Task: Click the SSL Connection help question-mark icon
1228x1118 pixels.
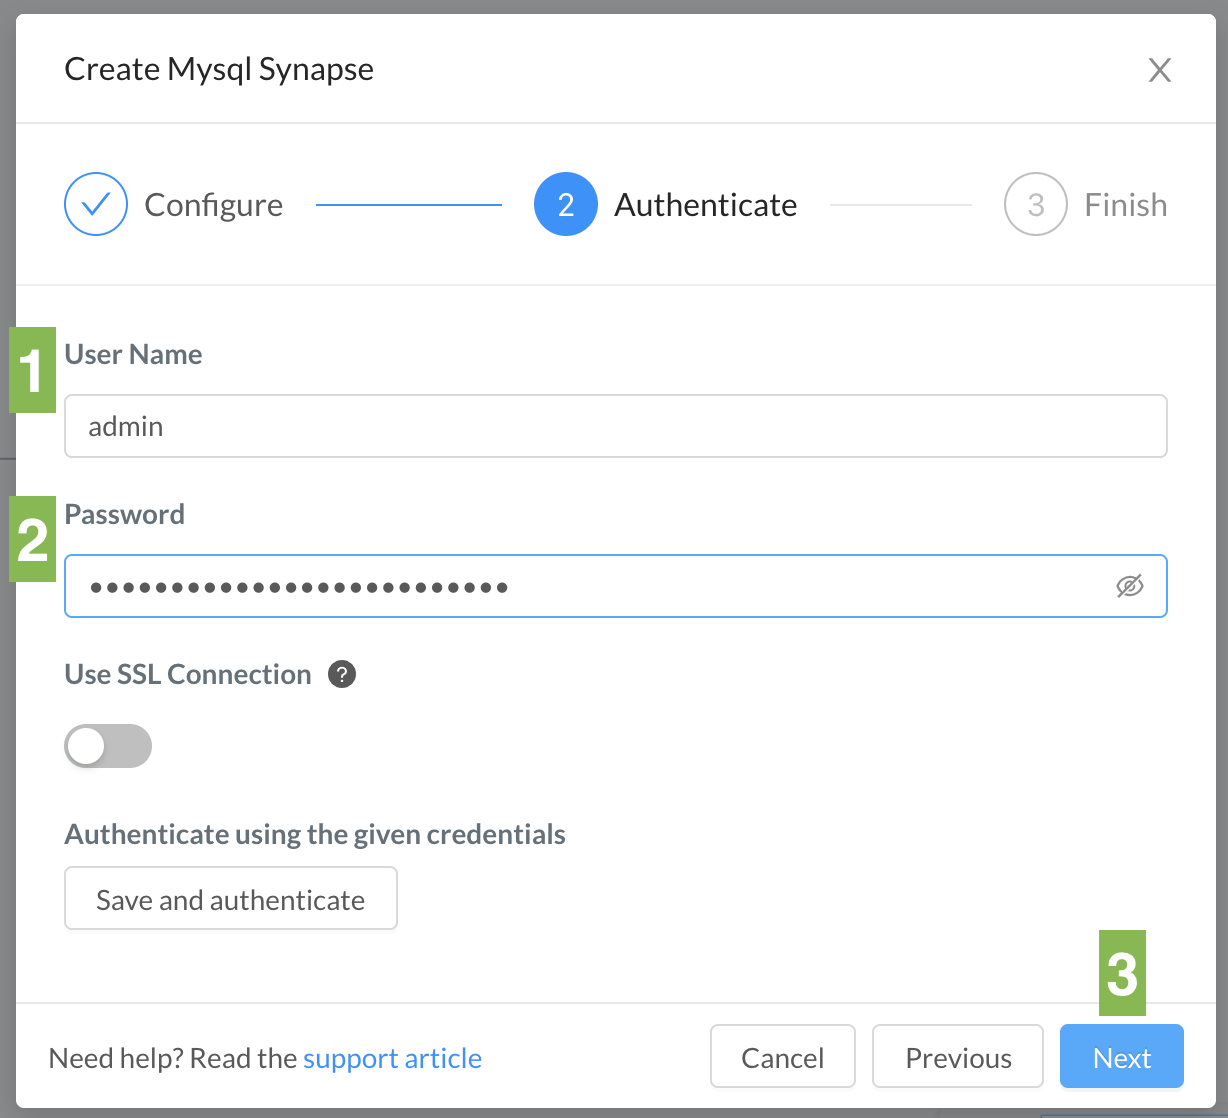Action: point(342,674)
